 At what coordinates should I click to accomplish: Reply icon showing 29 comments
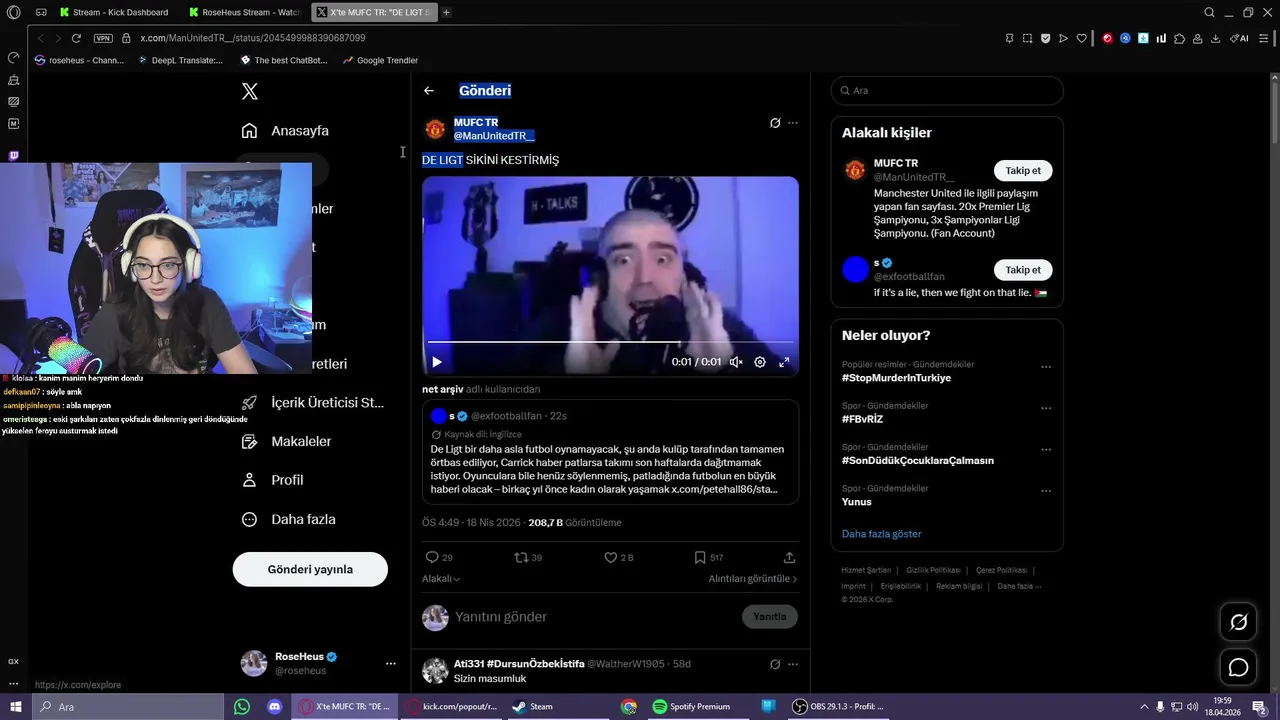pyautogui.click(x=439, y=557)
